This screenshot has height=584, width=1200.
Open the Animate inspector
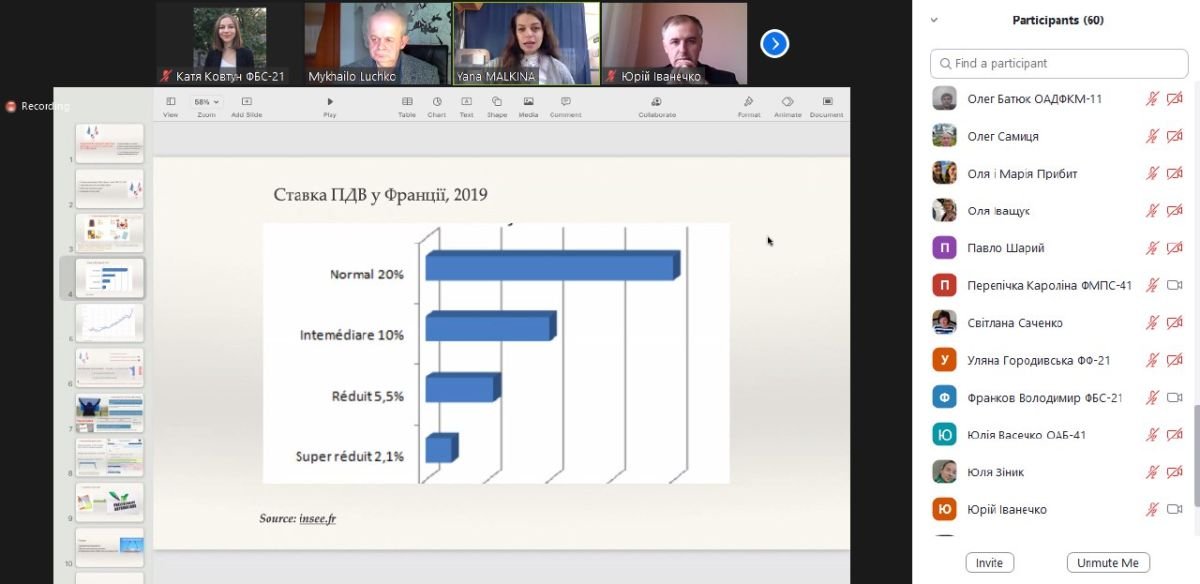click(x=788, y=107)
